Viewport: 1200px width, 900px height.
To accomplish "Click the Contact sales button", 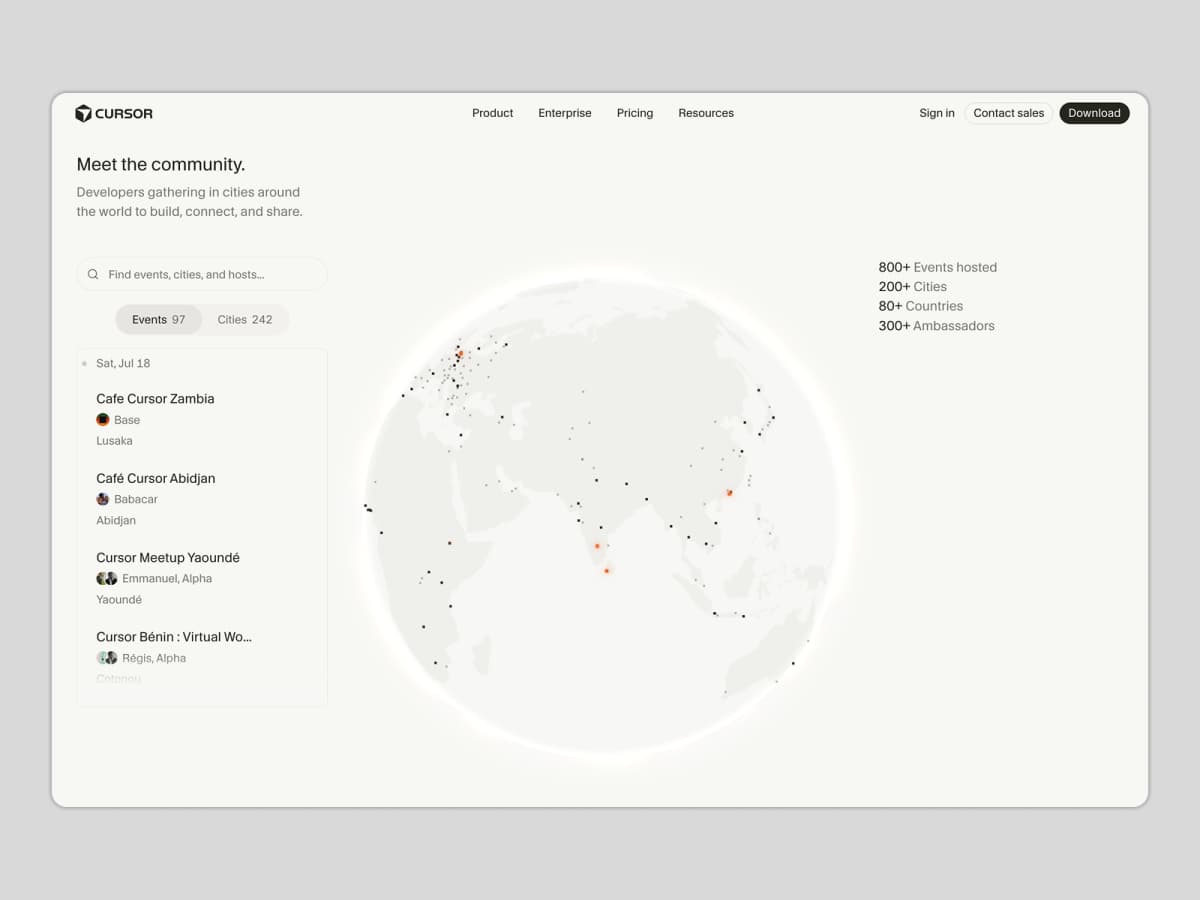I will [x=1008, y=113].
